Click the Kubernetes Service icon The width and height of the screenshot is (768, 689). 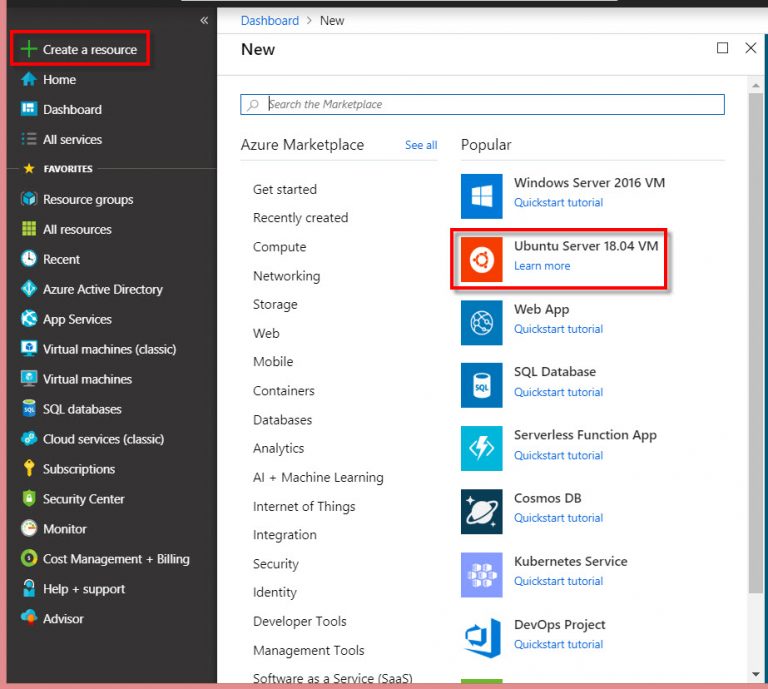(481, 575)
